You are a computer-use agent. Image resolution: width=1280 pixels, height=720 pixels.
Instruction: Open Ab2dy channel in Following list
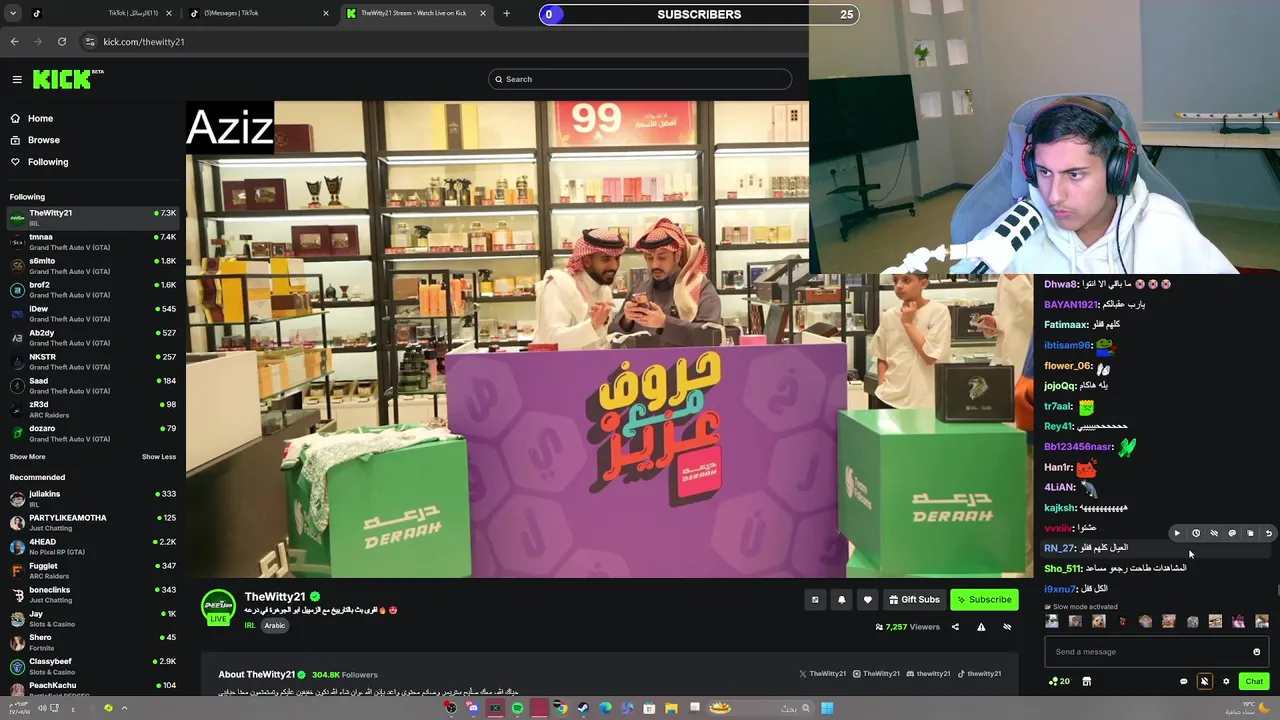(92, 337)
